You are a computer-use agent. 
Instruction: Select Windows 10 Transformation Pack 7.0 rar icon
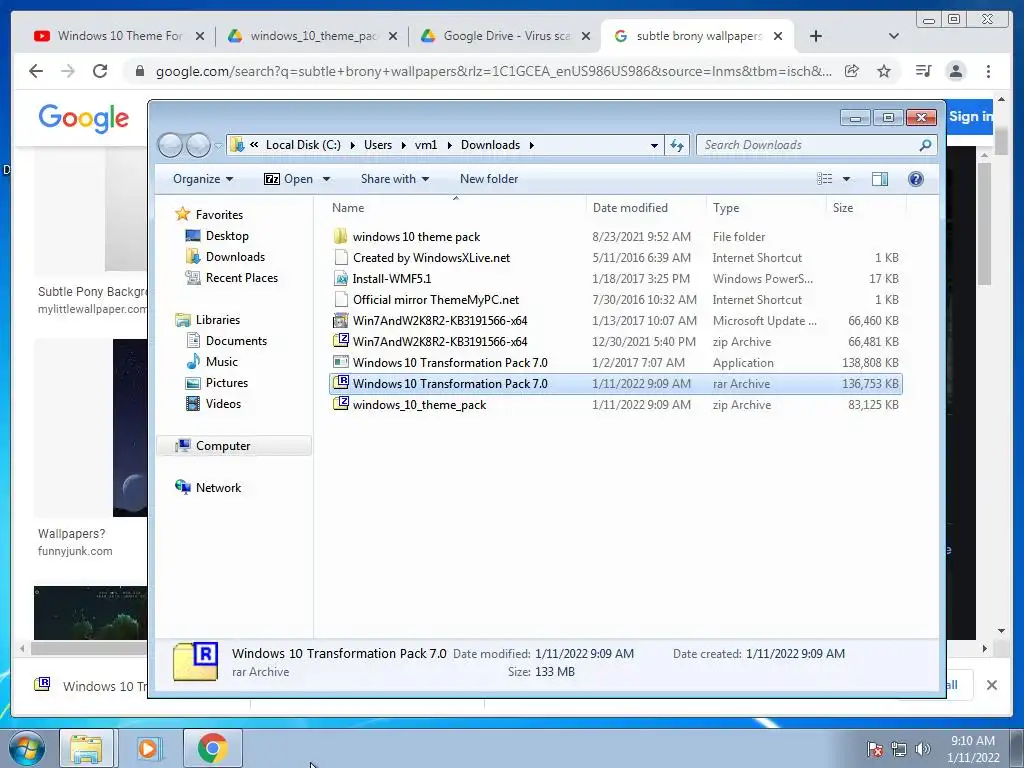tap(340, 383)
